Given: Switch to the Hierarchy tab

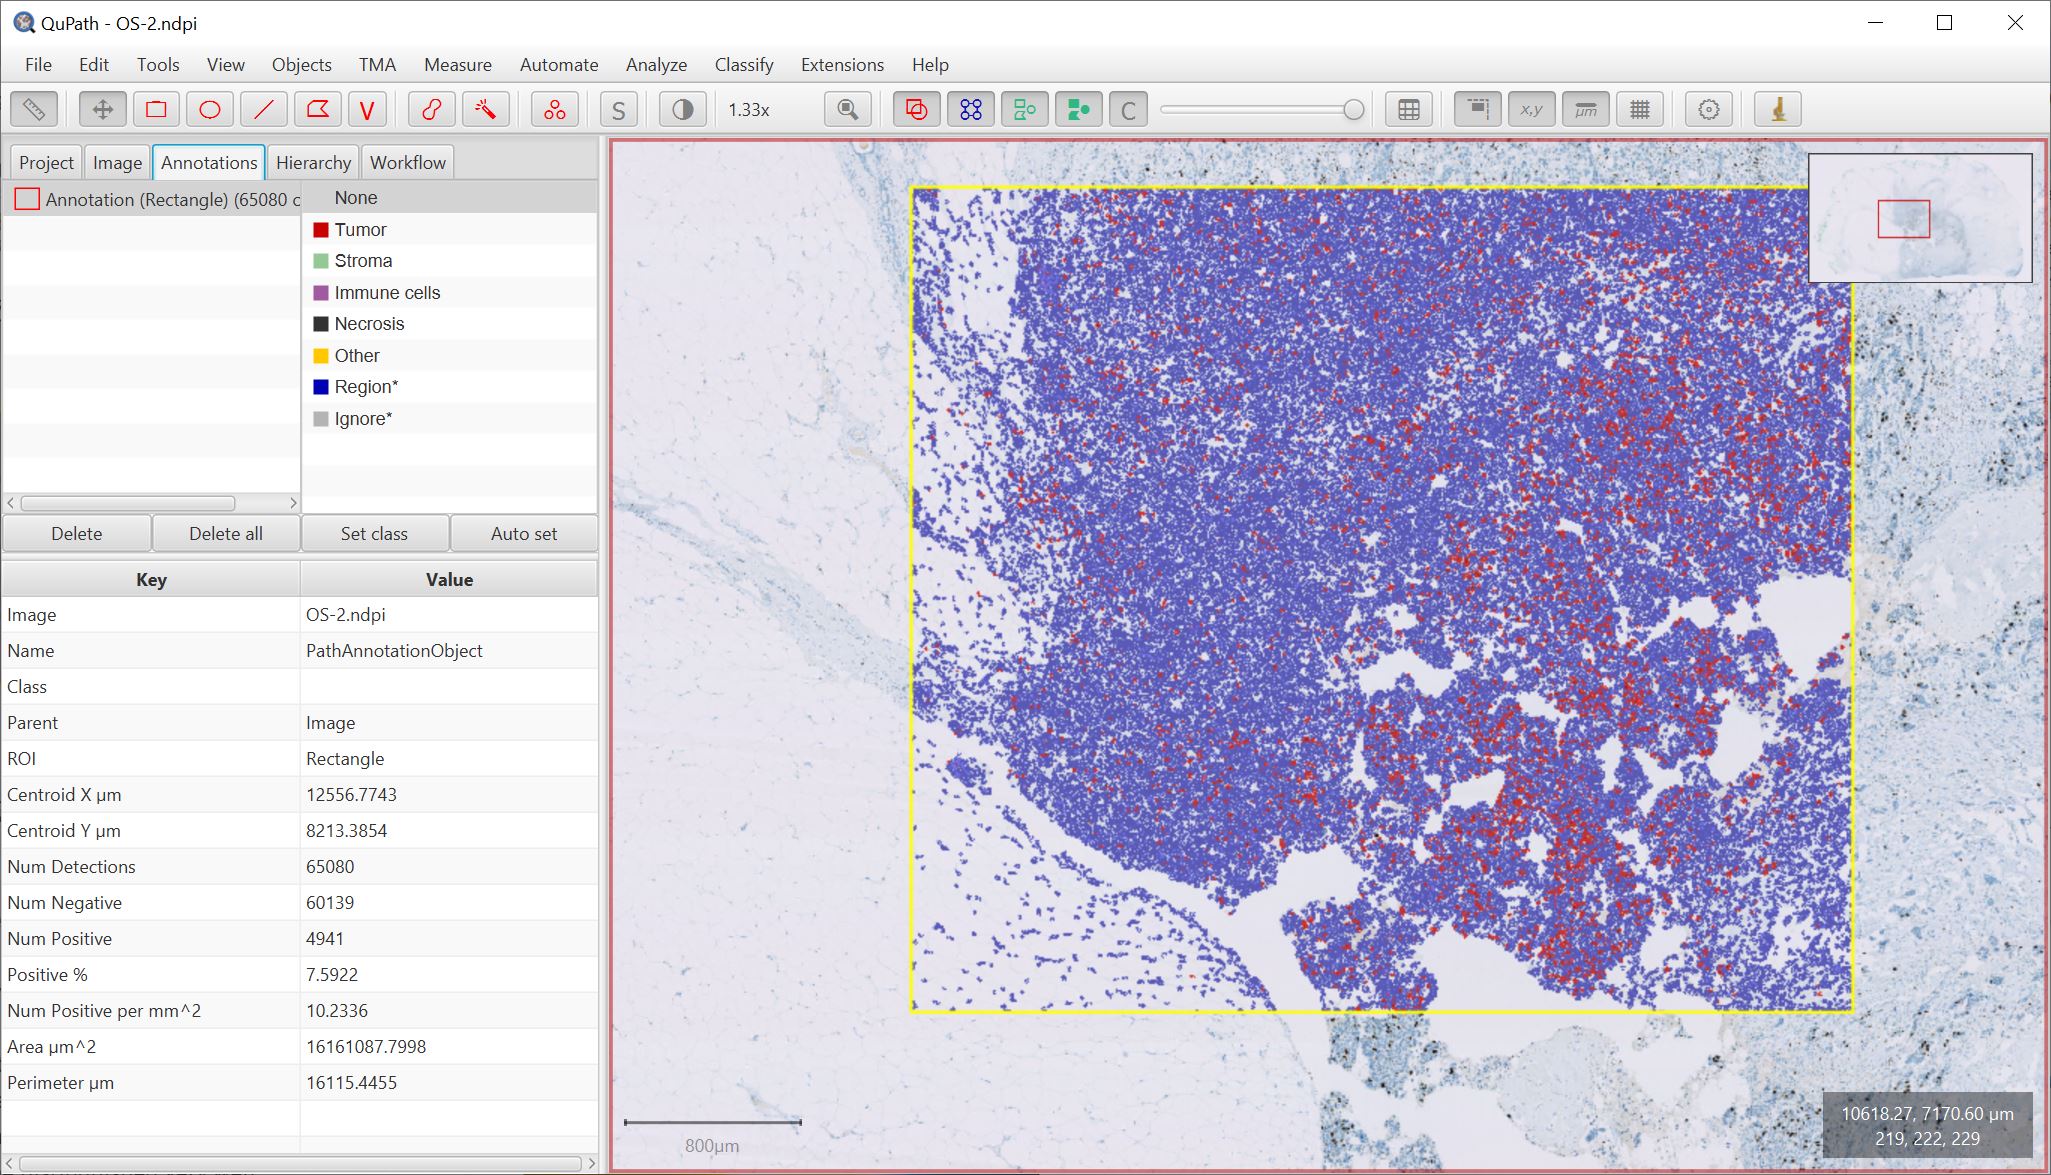Looking at the screenshot, I should point(313,162).
